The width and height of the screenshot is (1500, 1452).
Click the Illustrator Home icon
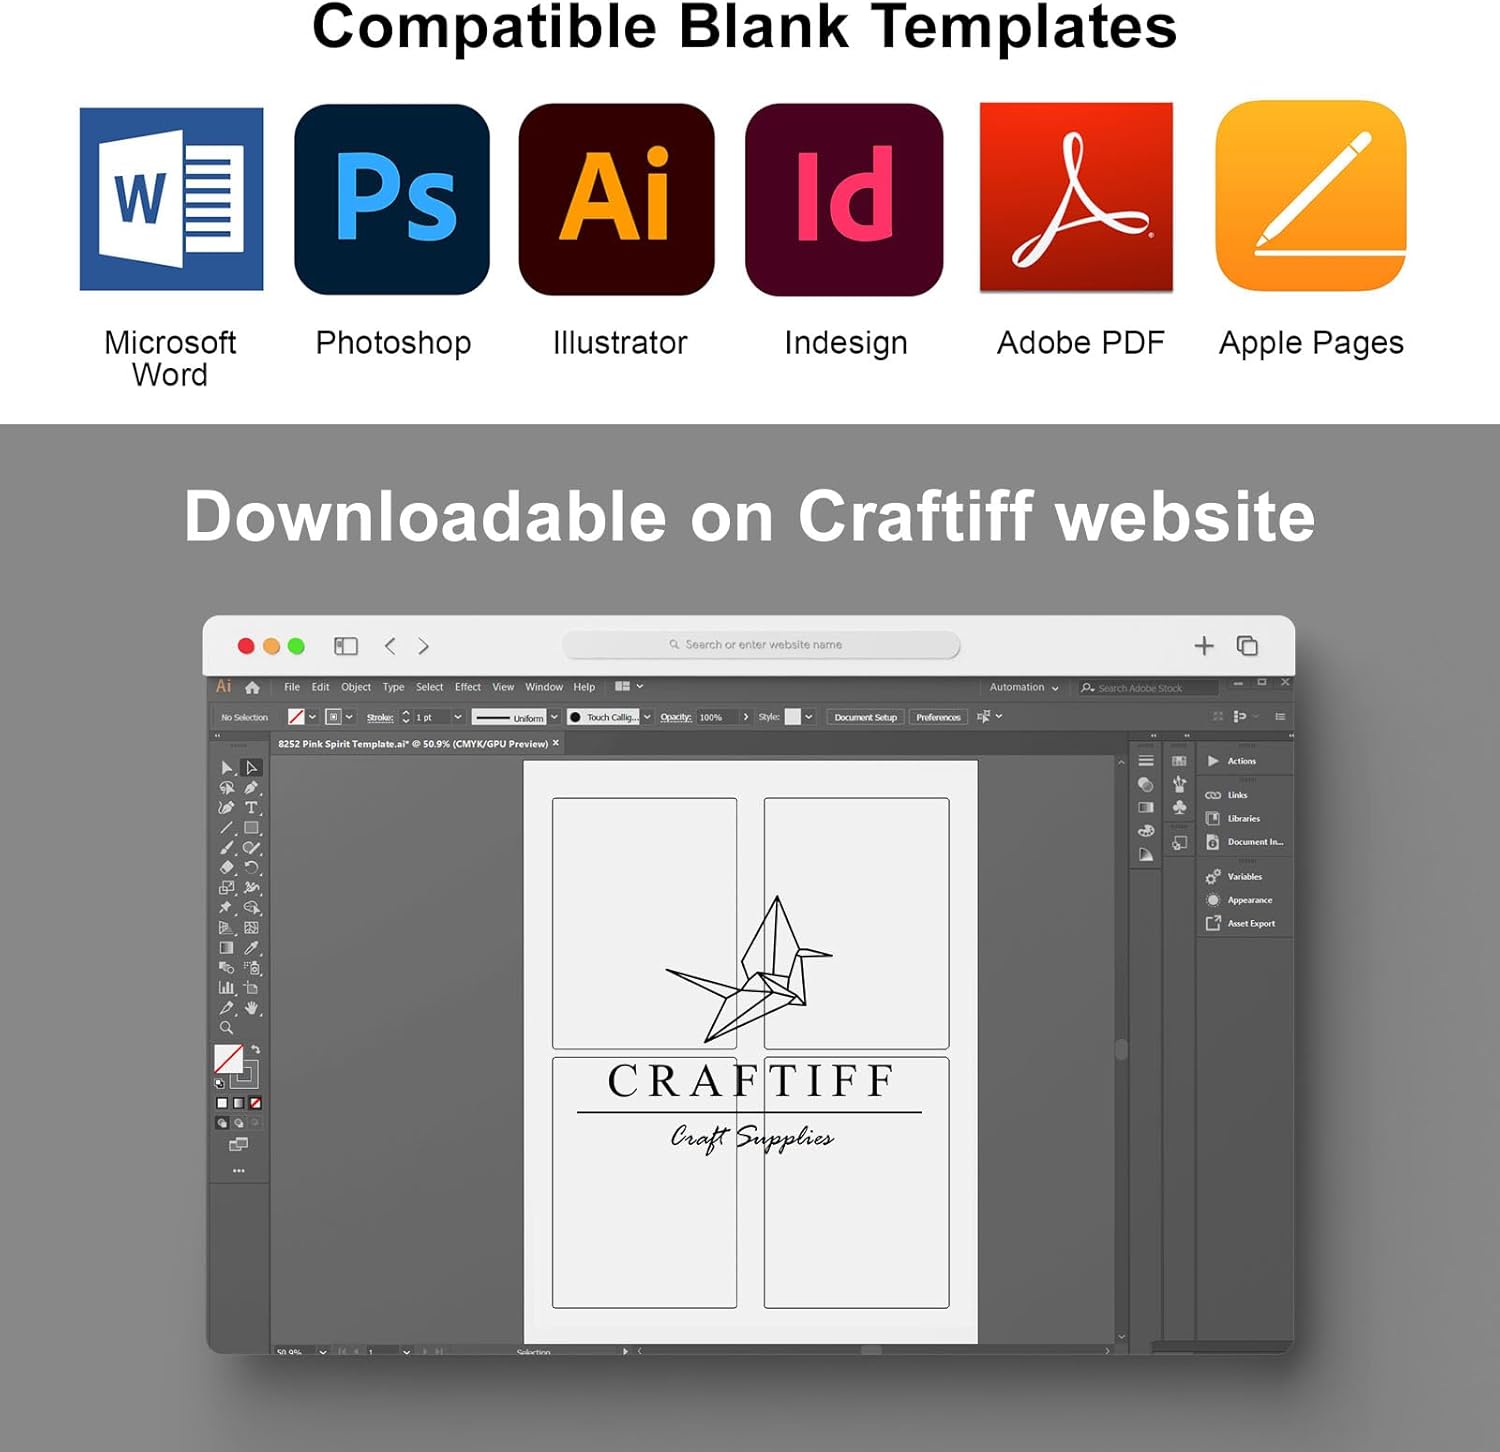pyautogui.click(x=252, y=688)
